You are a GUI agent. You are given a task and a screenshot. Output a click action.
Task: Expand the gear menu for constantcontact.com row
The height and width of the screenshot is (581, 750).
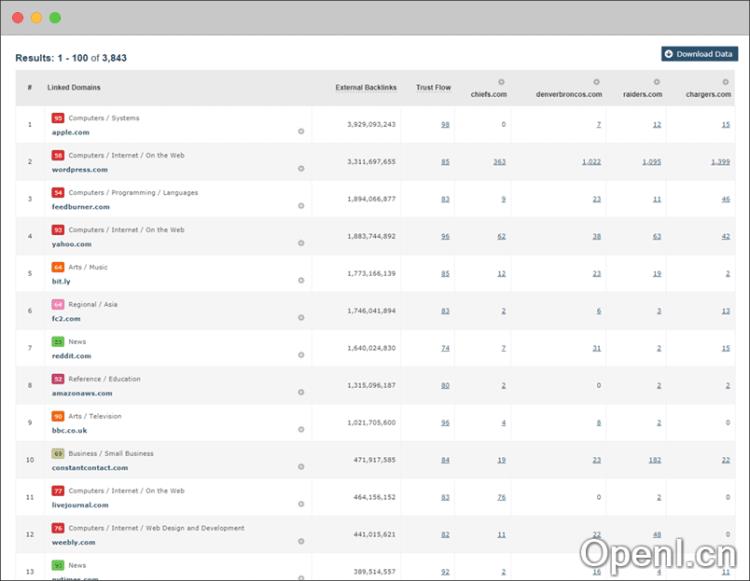(x=301, y=467)
